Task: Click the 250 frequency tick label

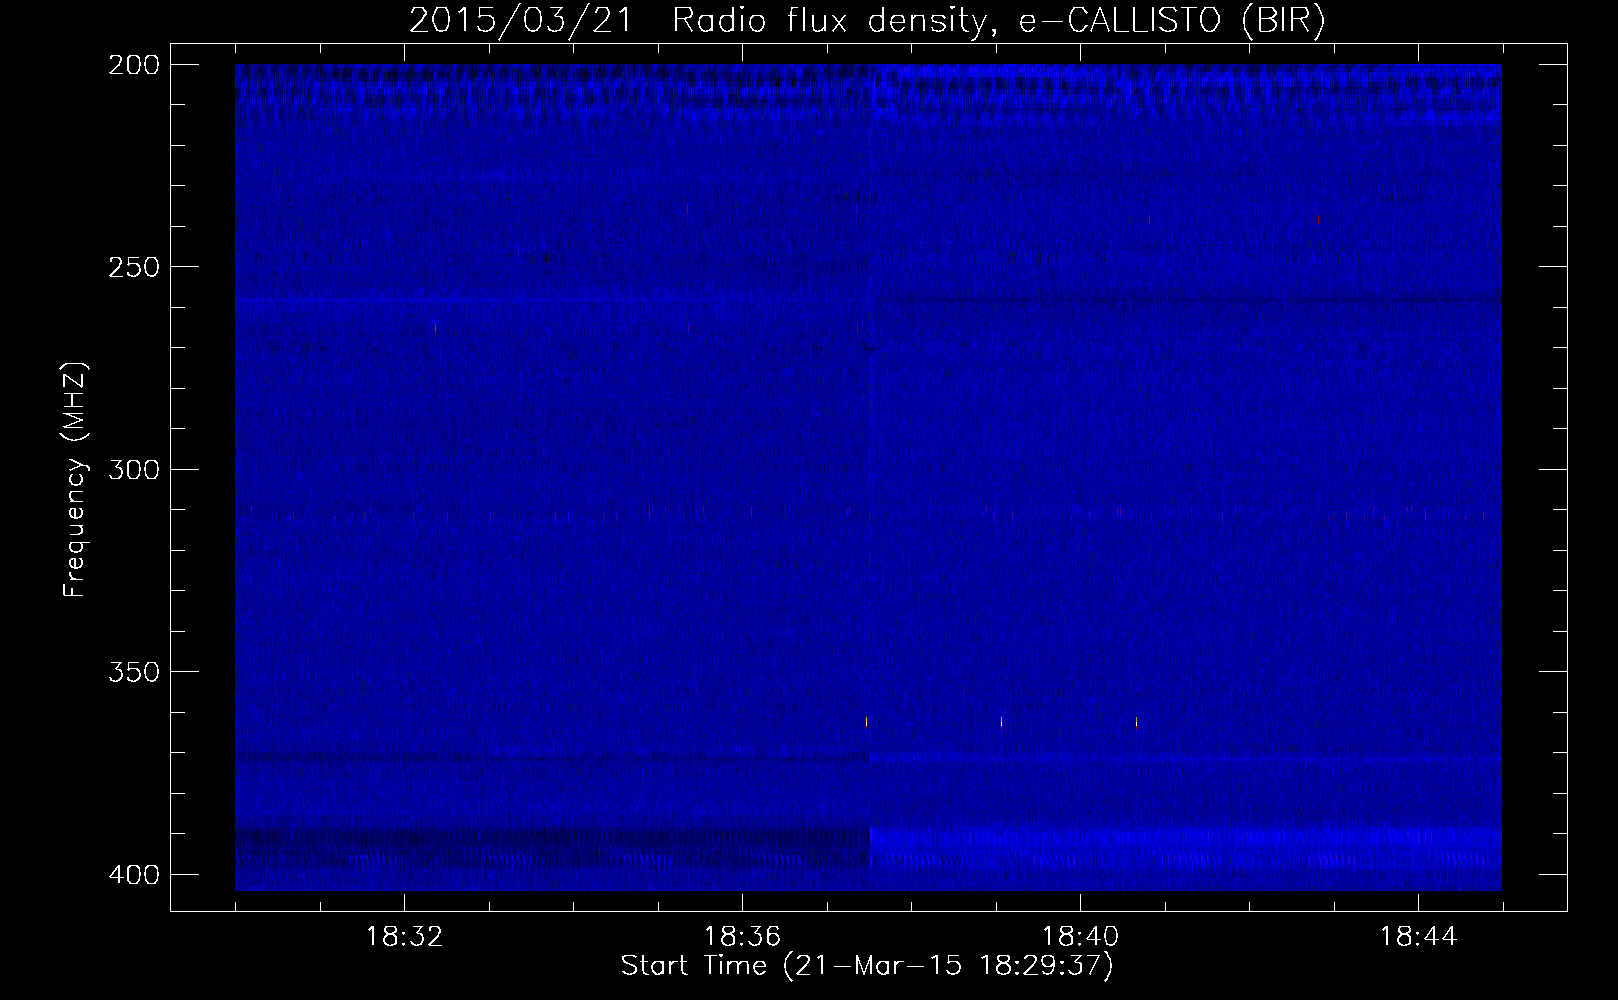Action: (x=133, y=267)
